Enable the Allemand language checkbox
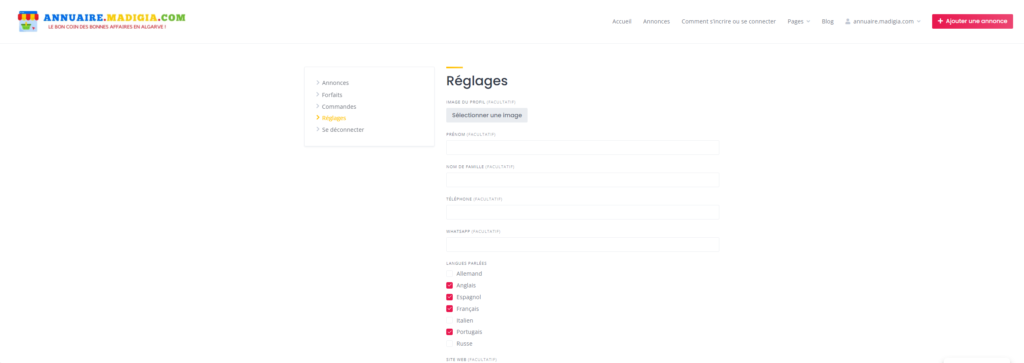The height and width of the screenshot is (363, 1024). pyautogui.click(x=449, y=274)
